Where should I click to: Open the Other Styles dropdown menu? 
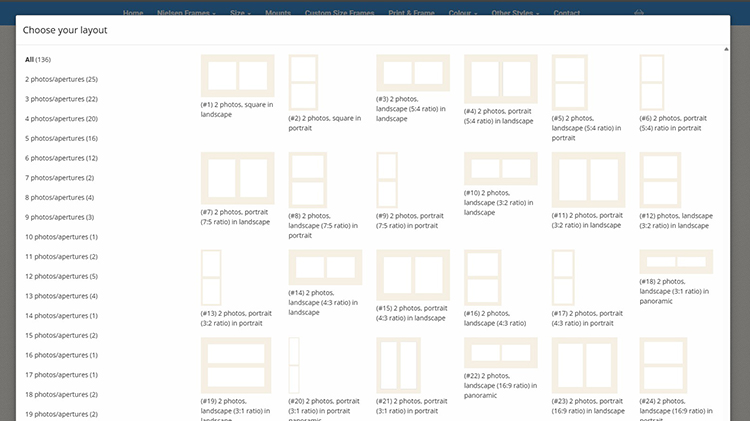[x=515, y=13]
